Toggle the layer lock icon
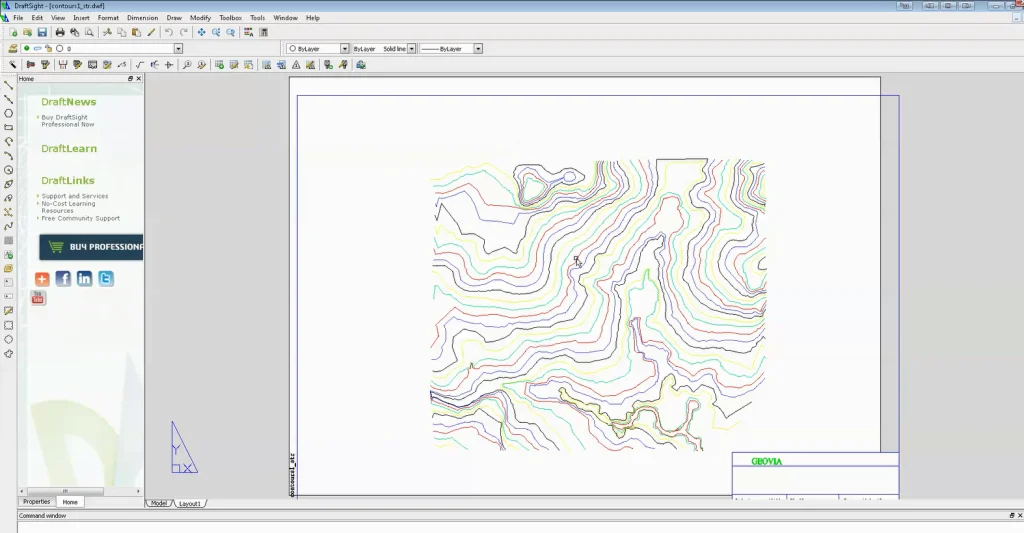 tap(48, 48)
